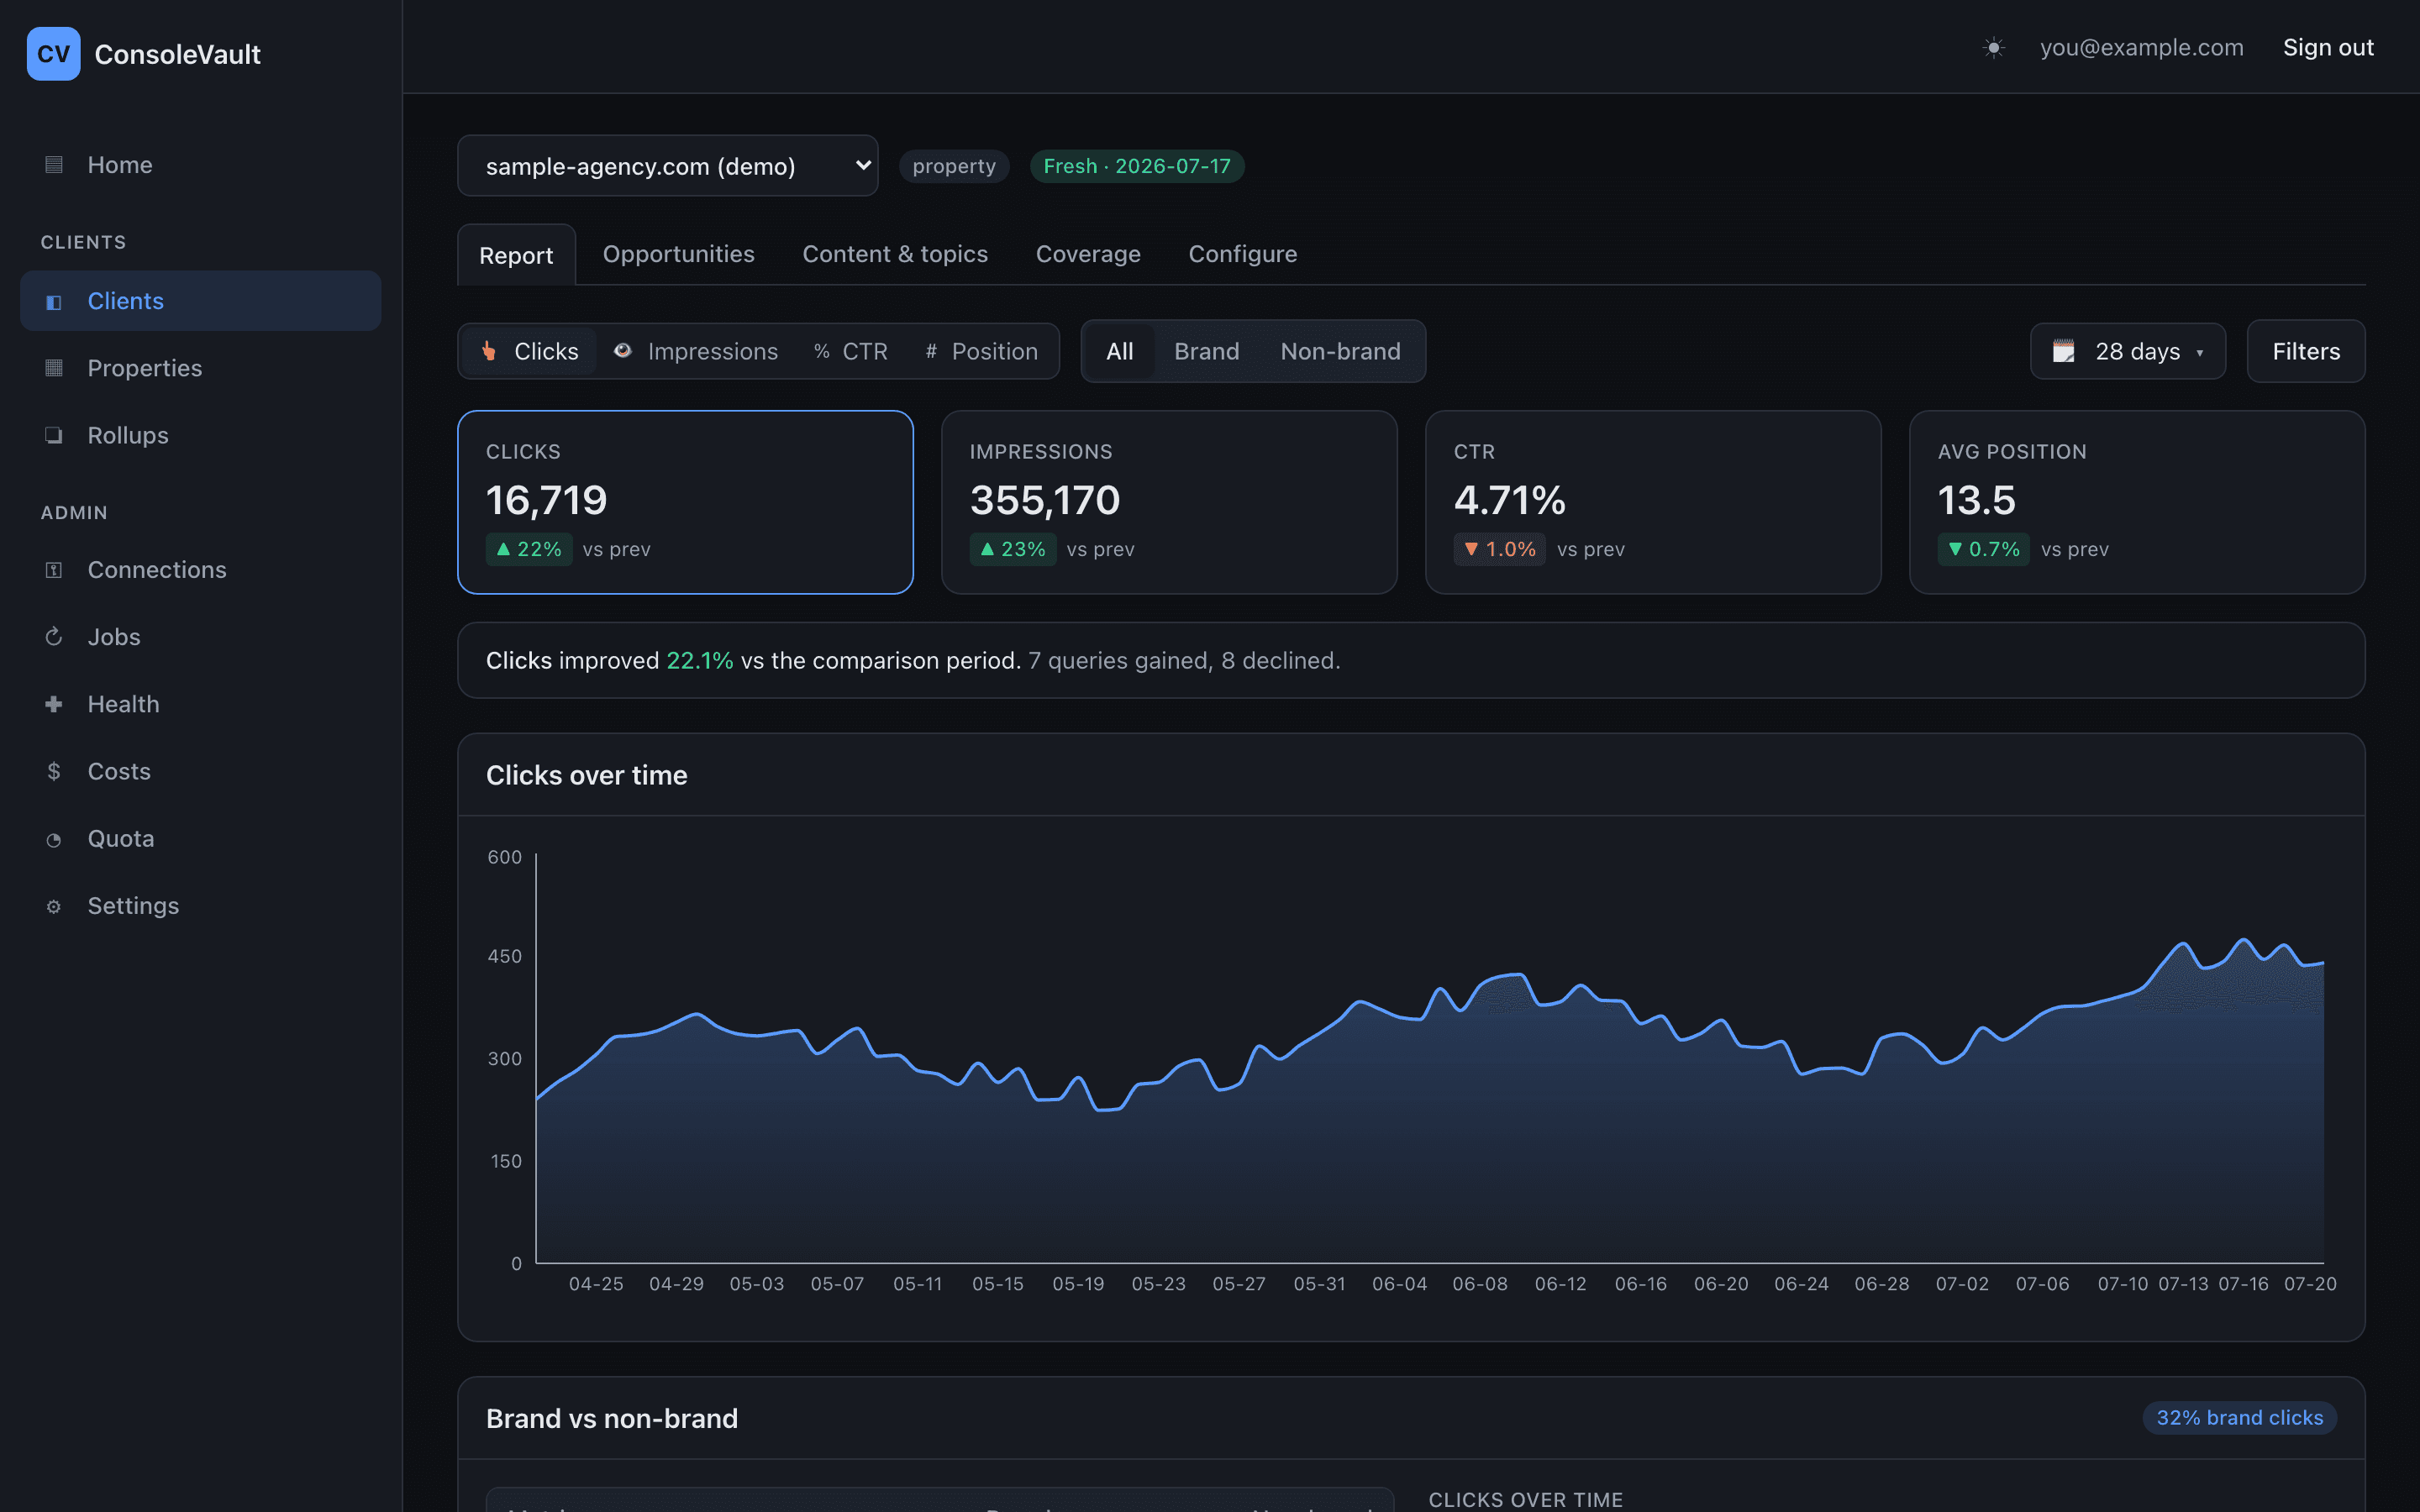The width and height of the screenshot is (2420, 1512).
Task: Open Rollups in the sidebar
Action: coord(200,435)
